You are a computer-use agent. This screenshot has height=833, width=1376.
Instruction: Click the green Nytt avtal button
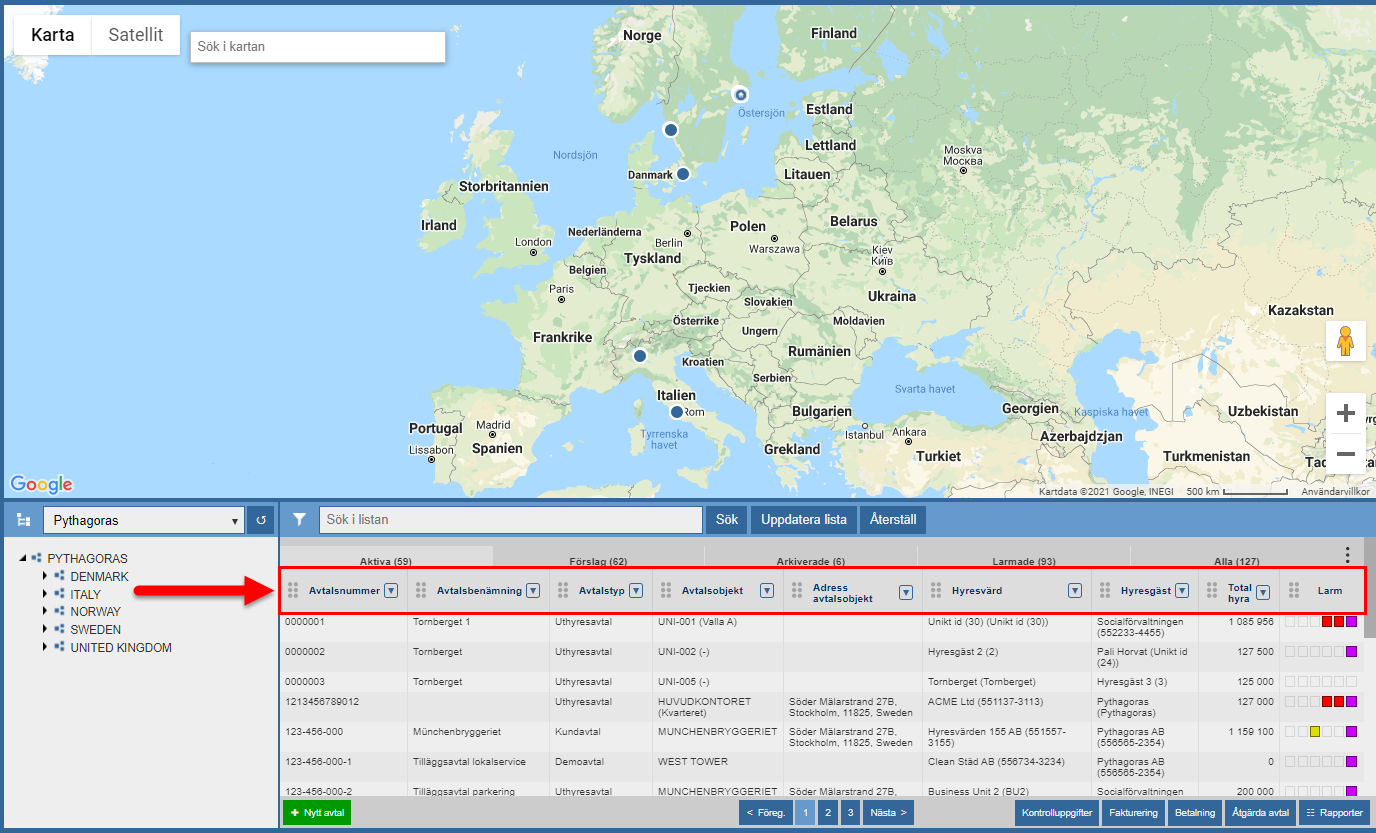(x=317, y=813)
